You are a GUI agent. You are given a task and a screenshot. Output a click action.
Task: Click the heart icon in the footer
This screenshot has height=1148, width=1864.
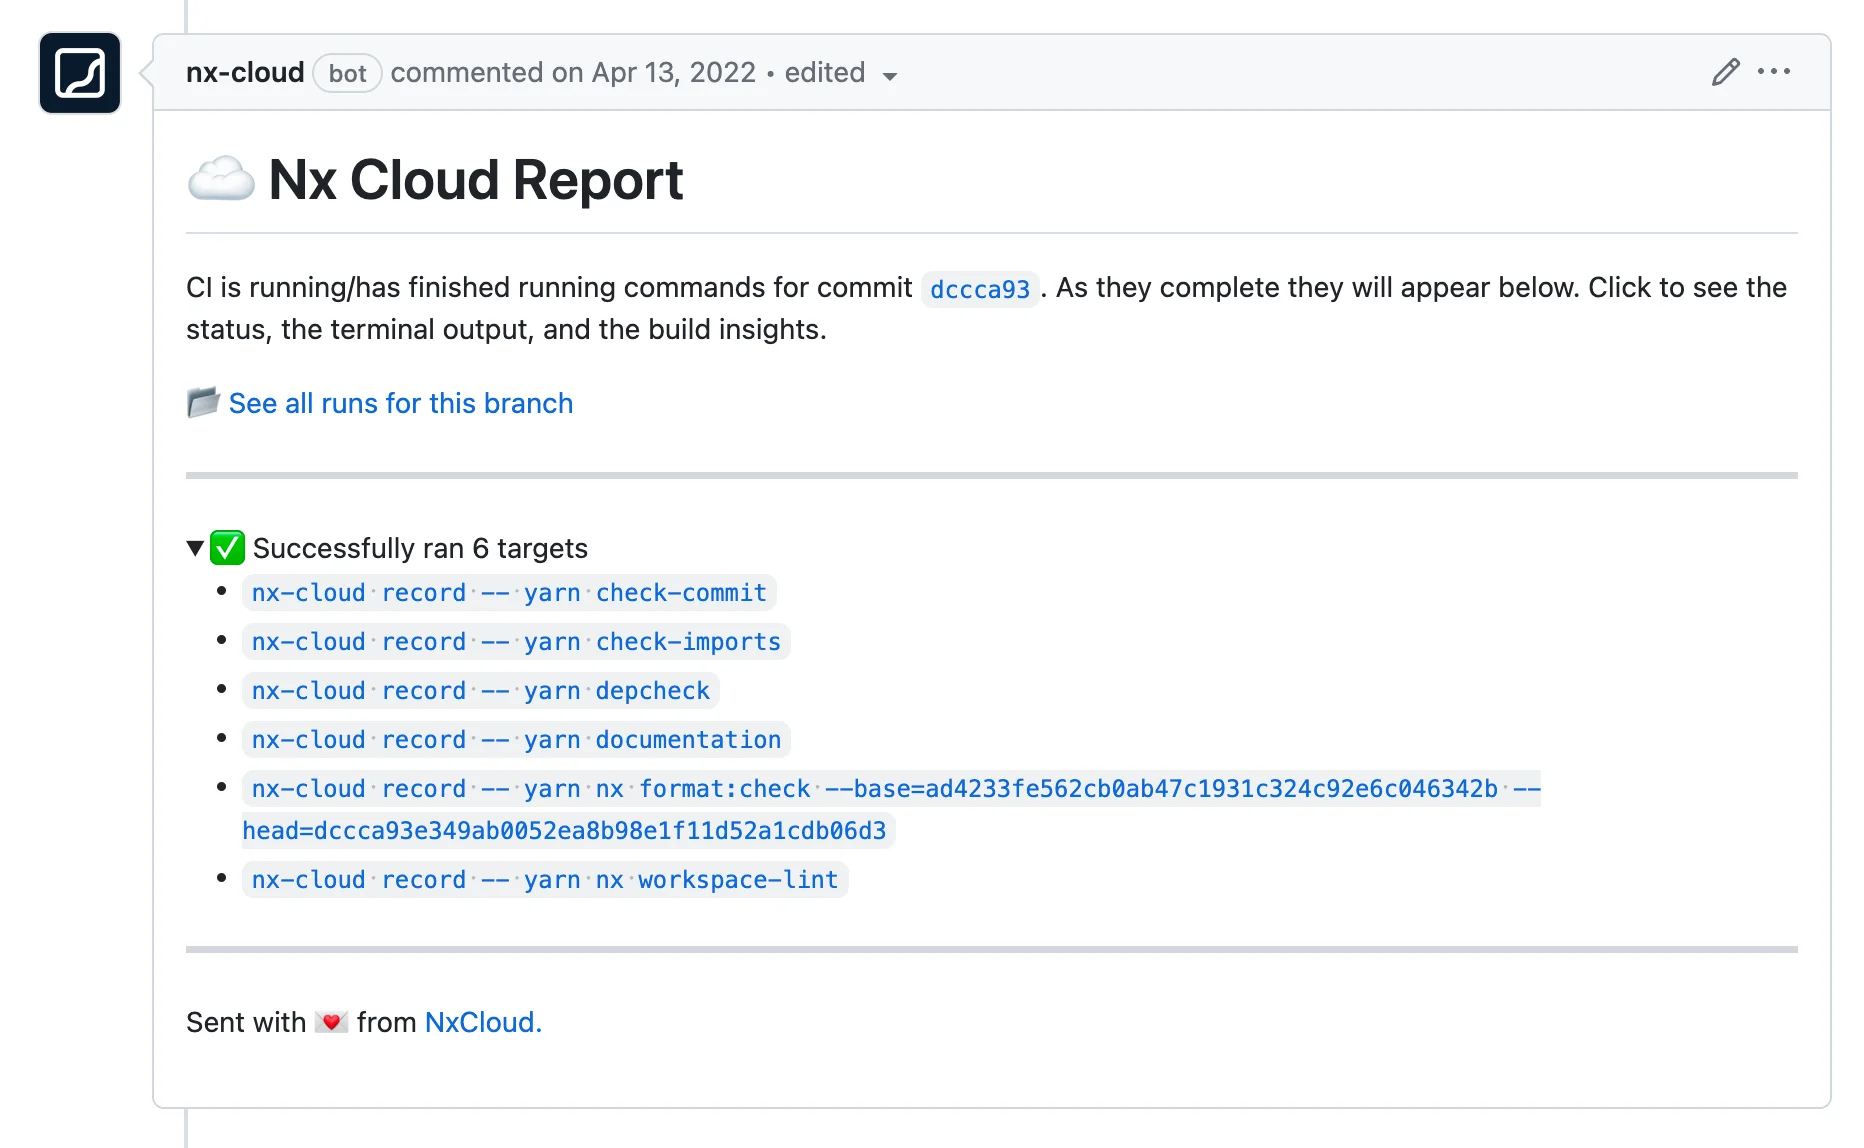click(x=331, y=1021)
